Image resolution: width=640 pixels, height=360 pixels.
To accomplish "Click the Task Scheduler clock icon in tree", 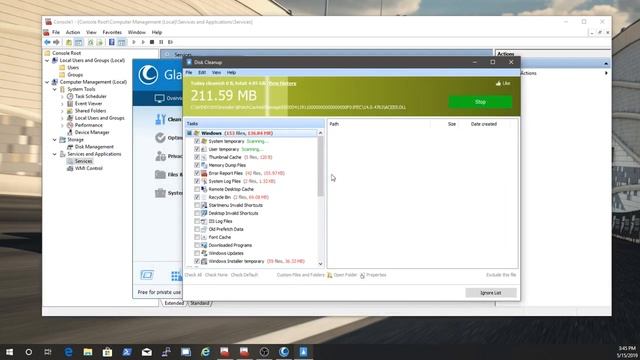I will 70,96.
